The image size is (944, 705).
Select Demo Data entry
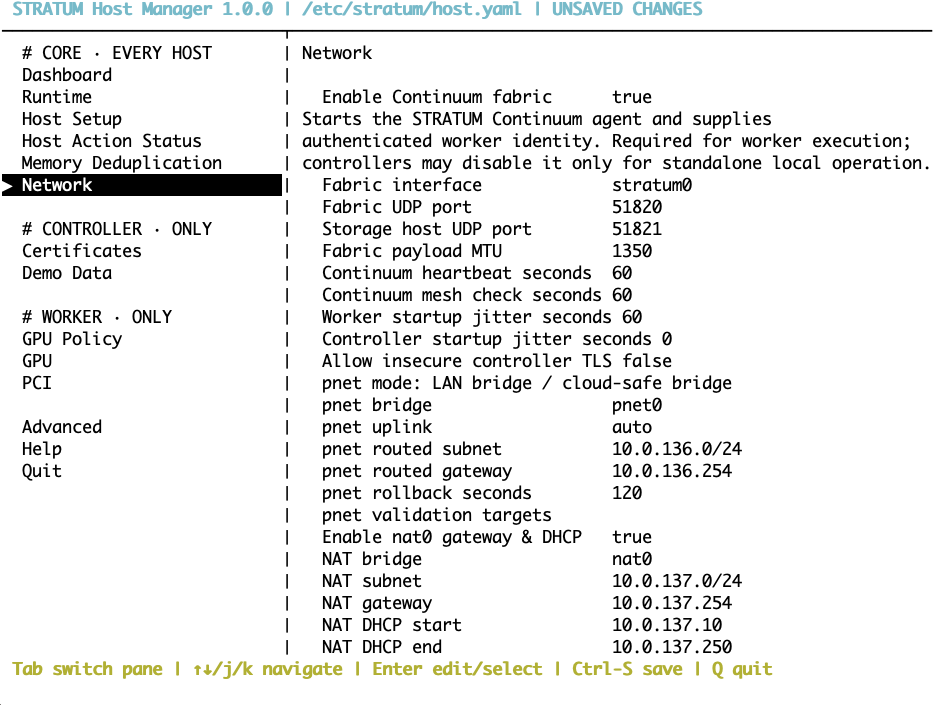click(x=67, y=273)
